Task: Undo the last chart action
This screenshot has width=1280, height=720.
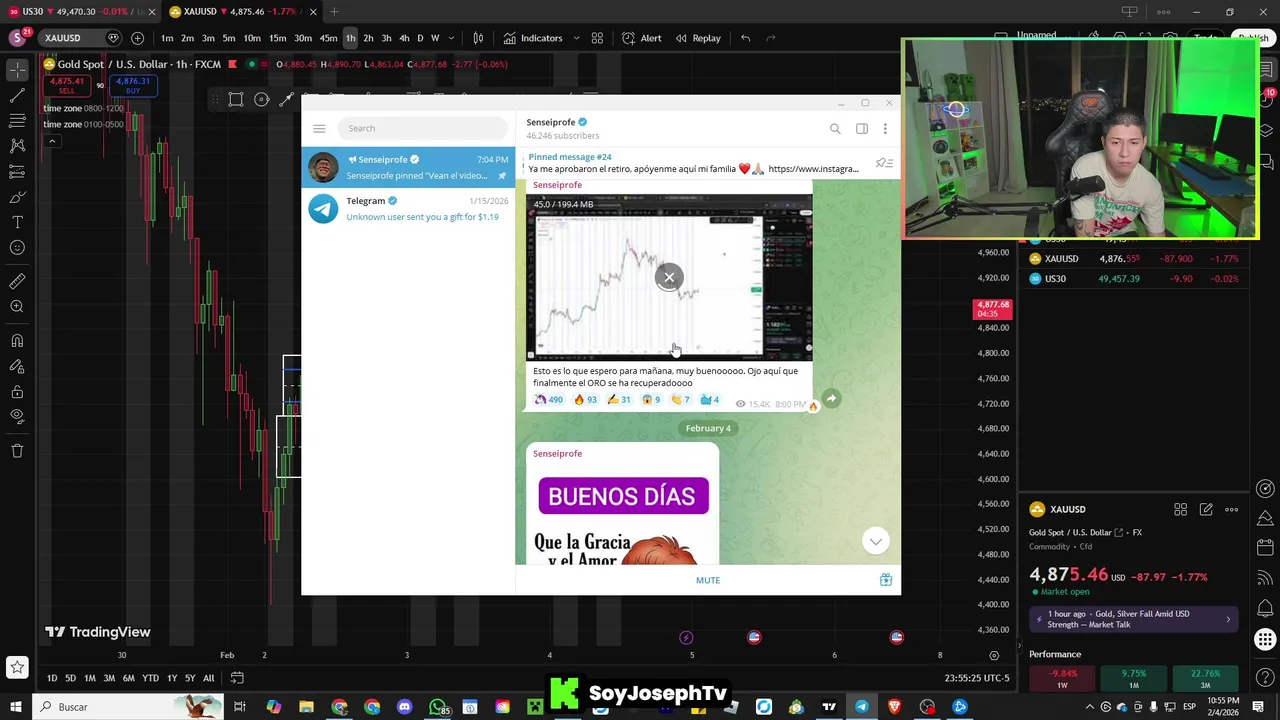Action: (x=745, y=38)
